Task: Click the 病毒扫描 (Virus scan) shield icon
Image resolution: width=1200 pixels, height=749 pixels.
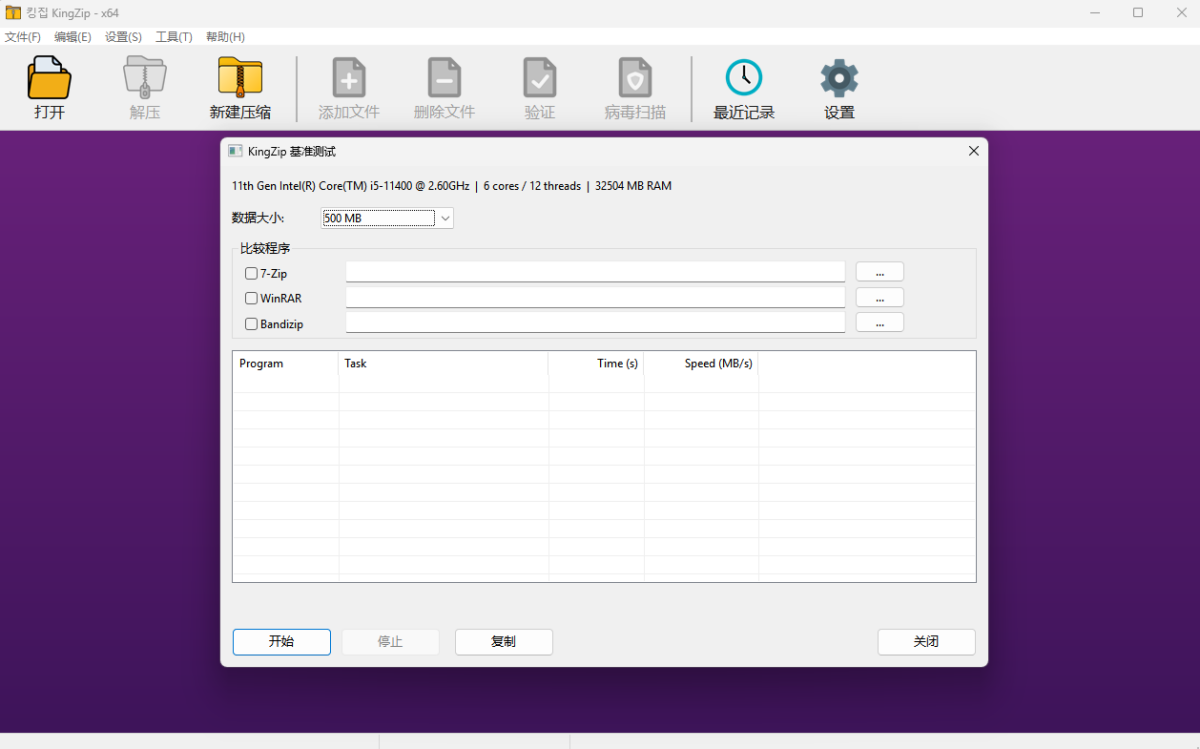Action: (635, 78)
